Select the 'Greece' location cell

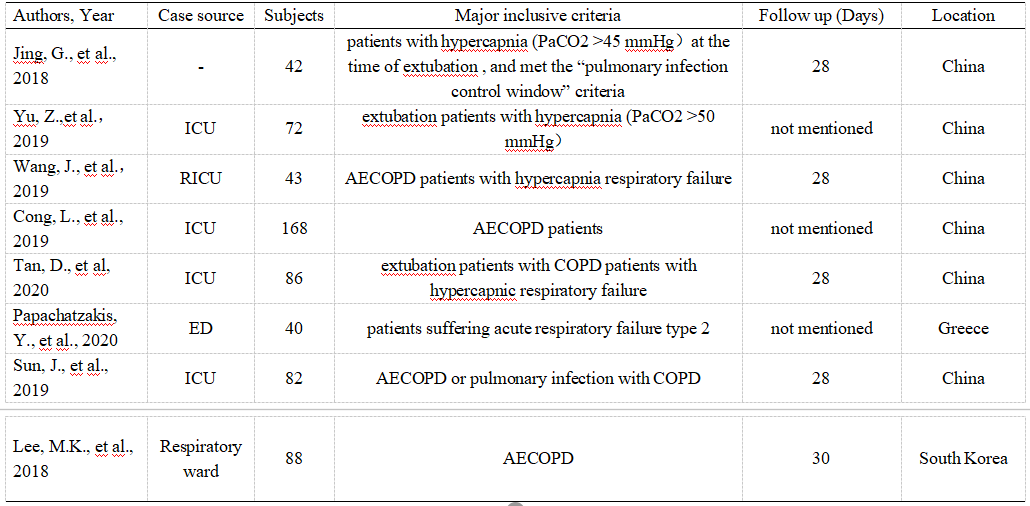(963, 328)
